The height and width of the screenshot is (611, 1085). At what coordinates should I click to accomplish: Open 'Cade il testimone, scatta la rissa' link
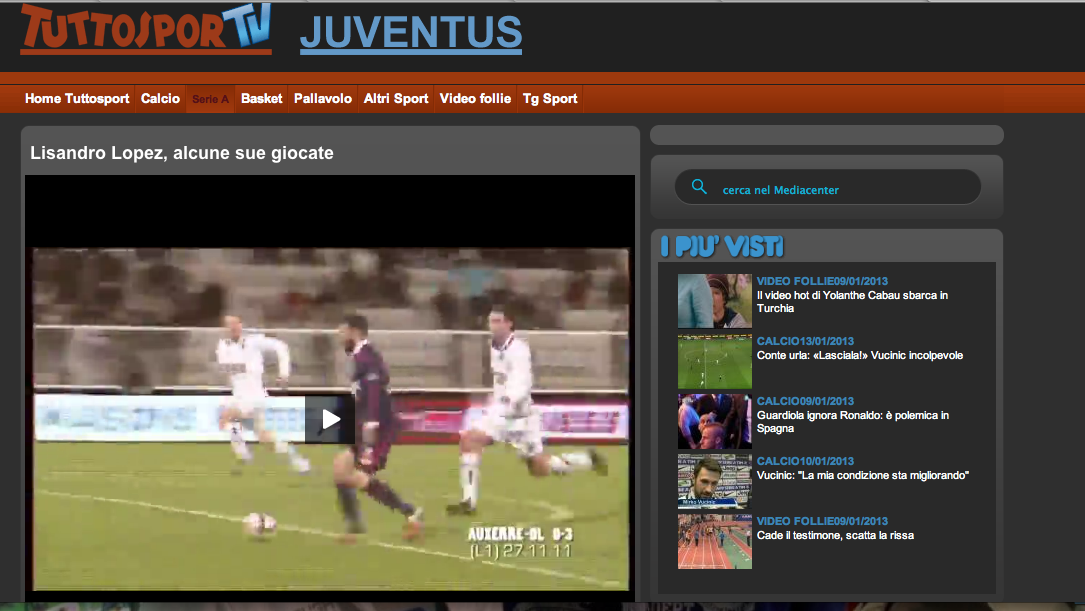click(x=835, y=535)
